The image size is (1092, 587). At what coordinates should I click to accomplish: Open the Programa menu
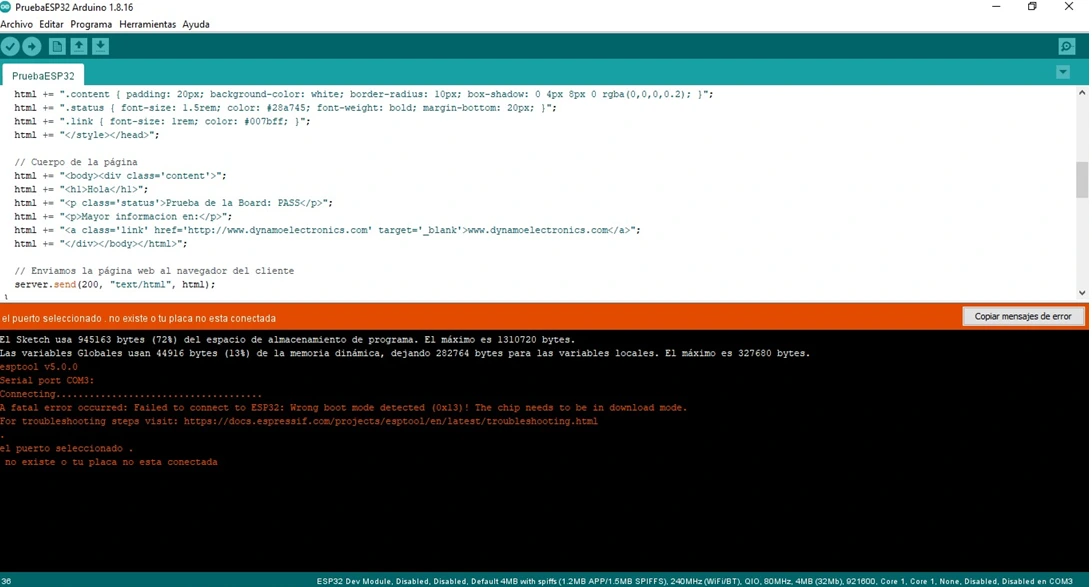[91, 24]
